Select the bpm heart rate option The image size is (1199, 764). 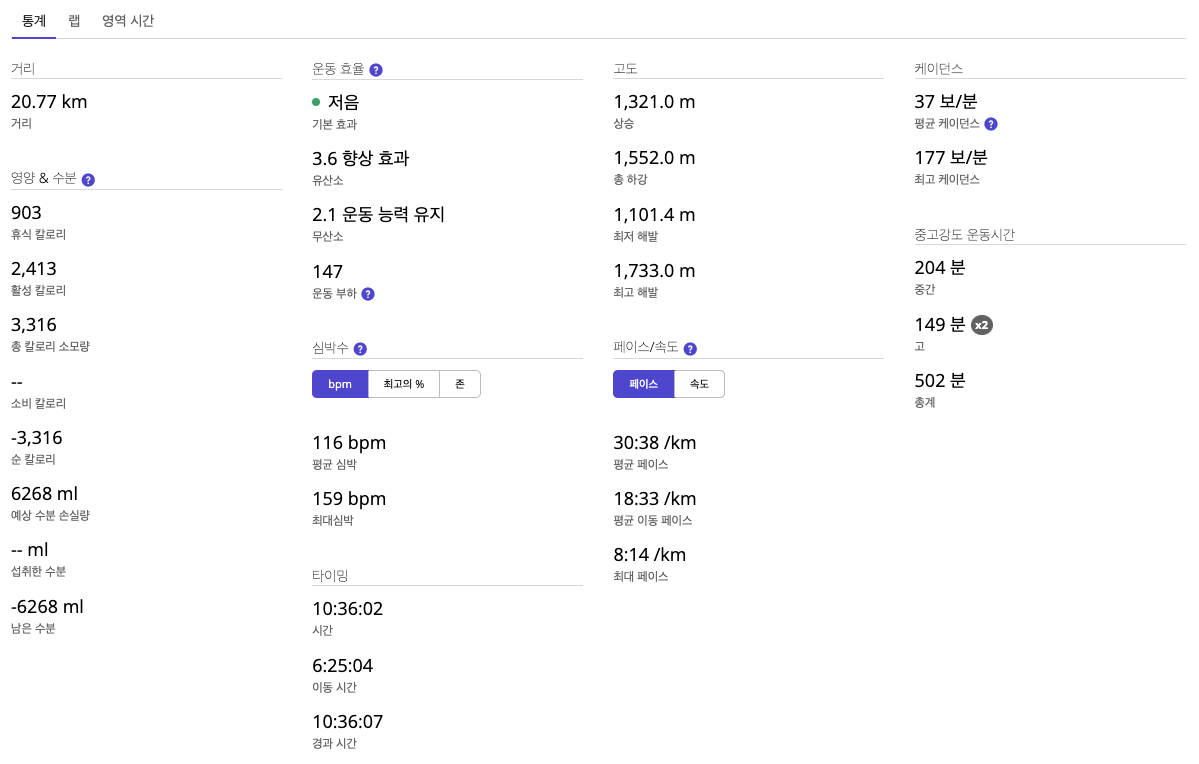tap(340, 383)
